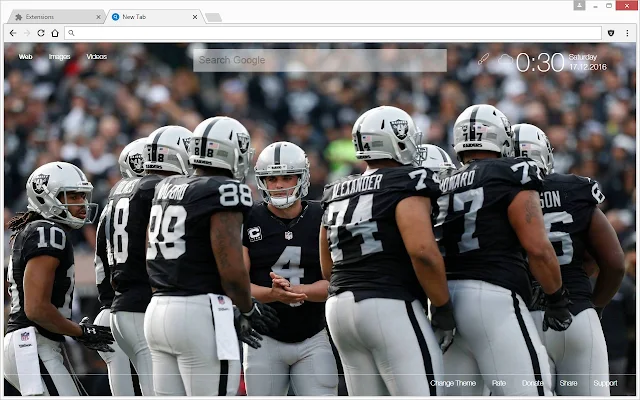
Task: Close the Extensions tab
Action: [x=98, y=17]
